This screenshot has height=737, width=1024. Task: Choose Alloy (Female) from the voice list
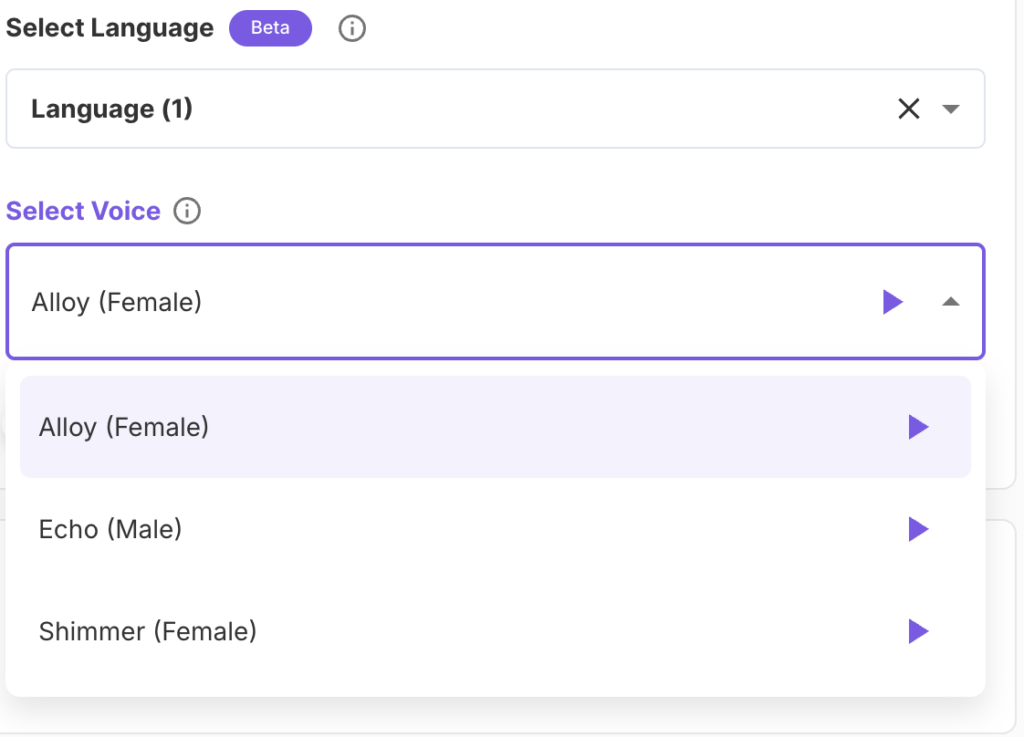click(x=124, y=428)
